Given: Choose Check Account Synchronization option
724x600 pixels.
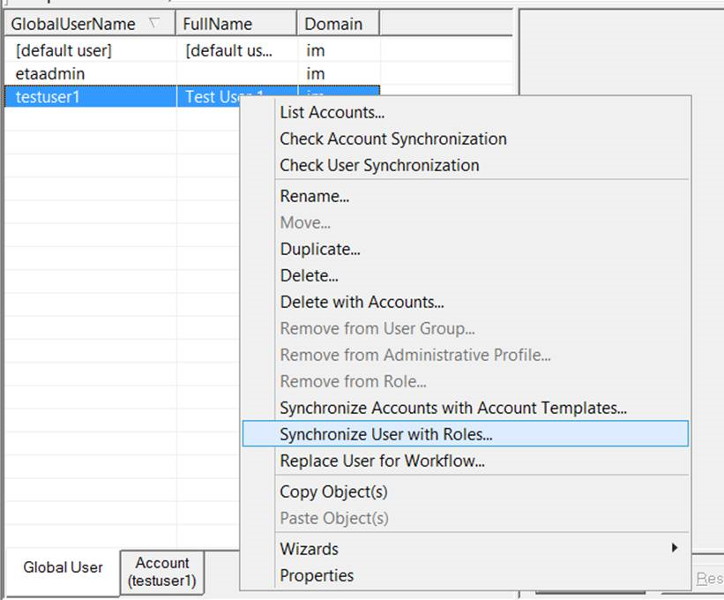Looking at the screenshot, I should pyautogui.click(x=393, y=139).
